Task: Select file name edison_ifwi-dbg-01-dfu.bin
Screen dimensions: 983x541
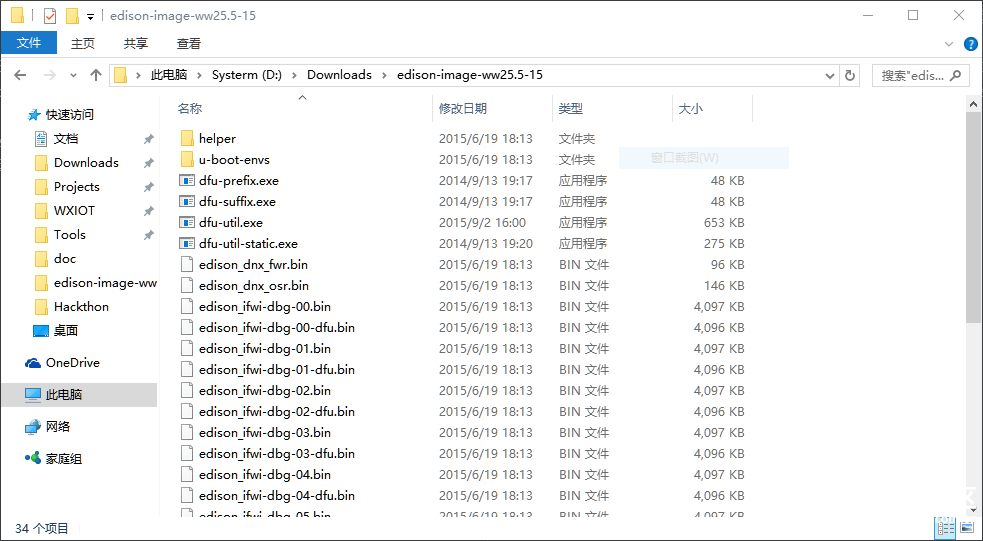Action: 276,370
